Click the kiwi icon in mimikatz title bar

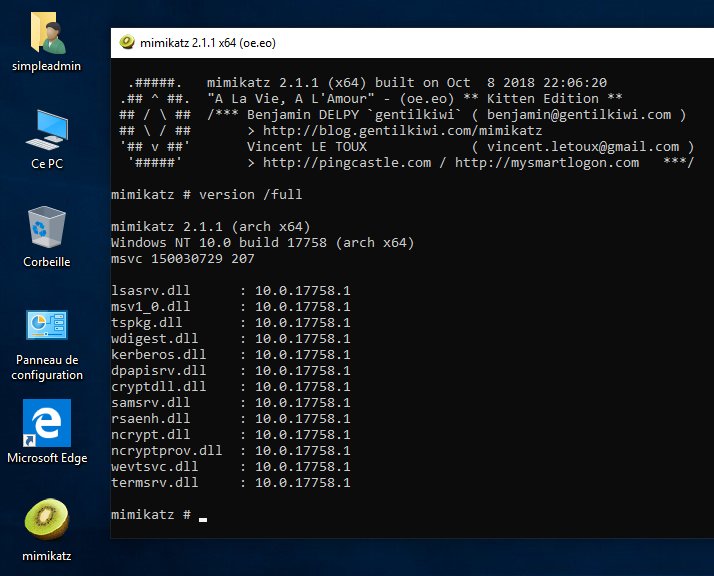click(127, 42)
